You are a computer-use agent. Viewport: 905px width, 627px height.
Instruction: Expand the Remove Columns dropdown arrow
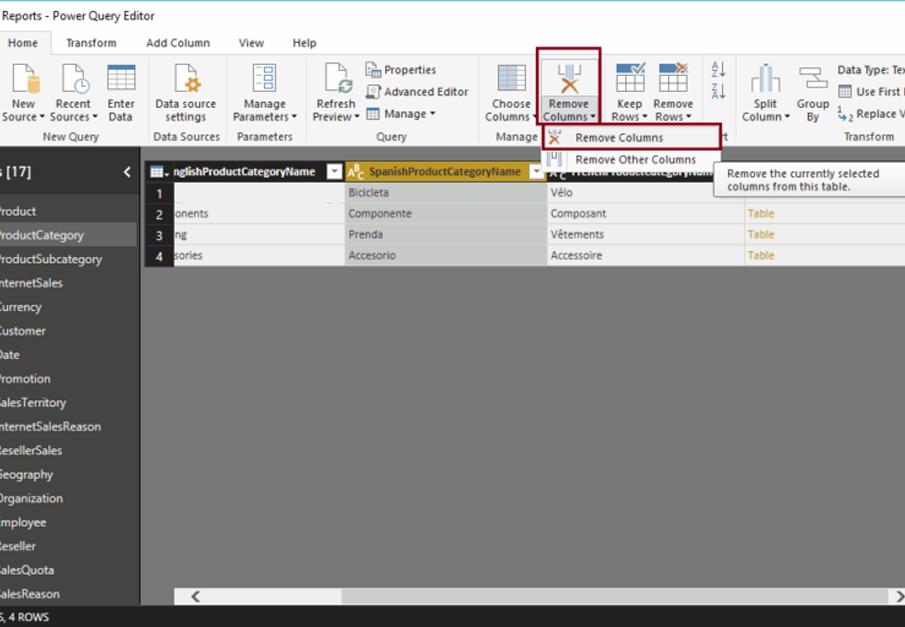pyautogui.click(x=593, y=117)
